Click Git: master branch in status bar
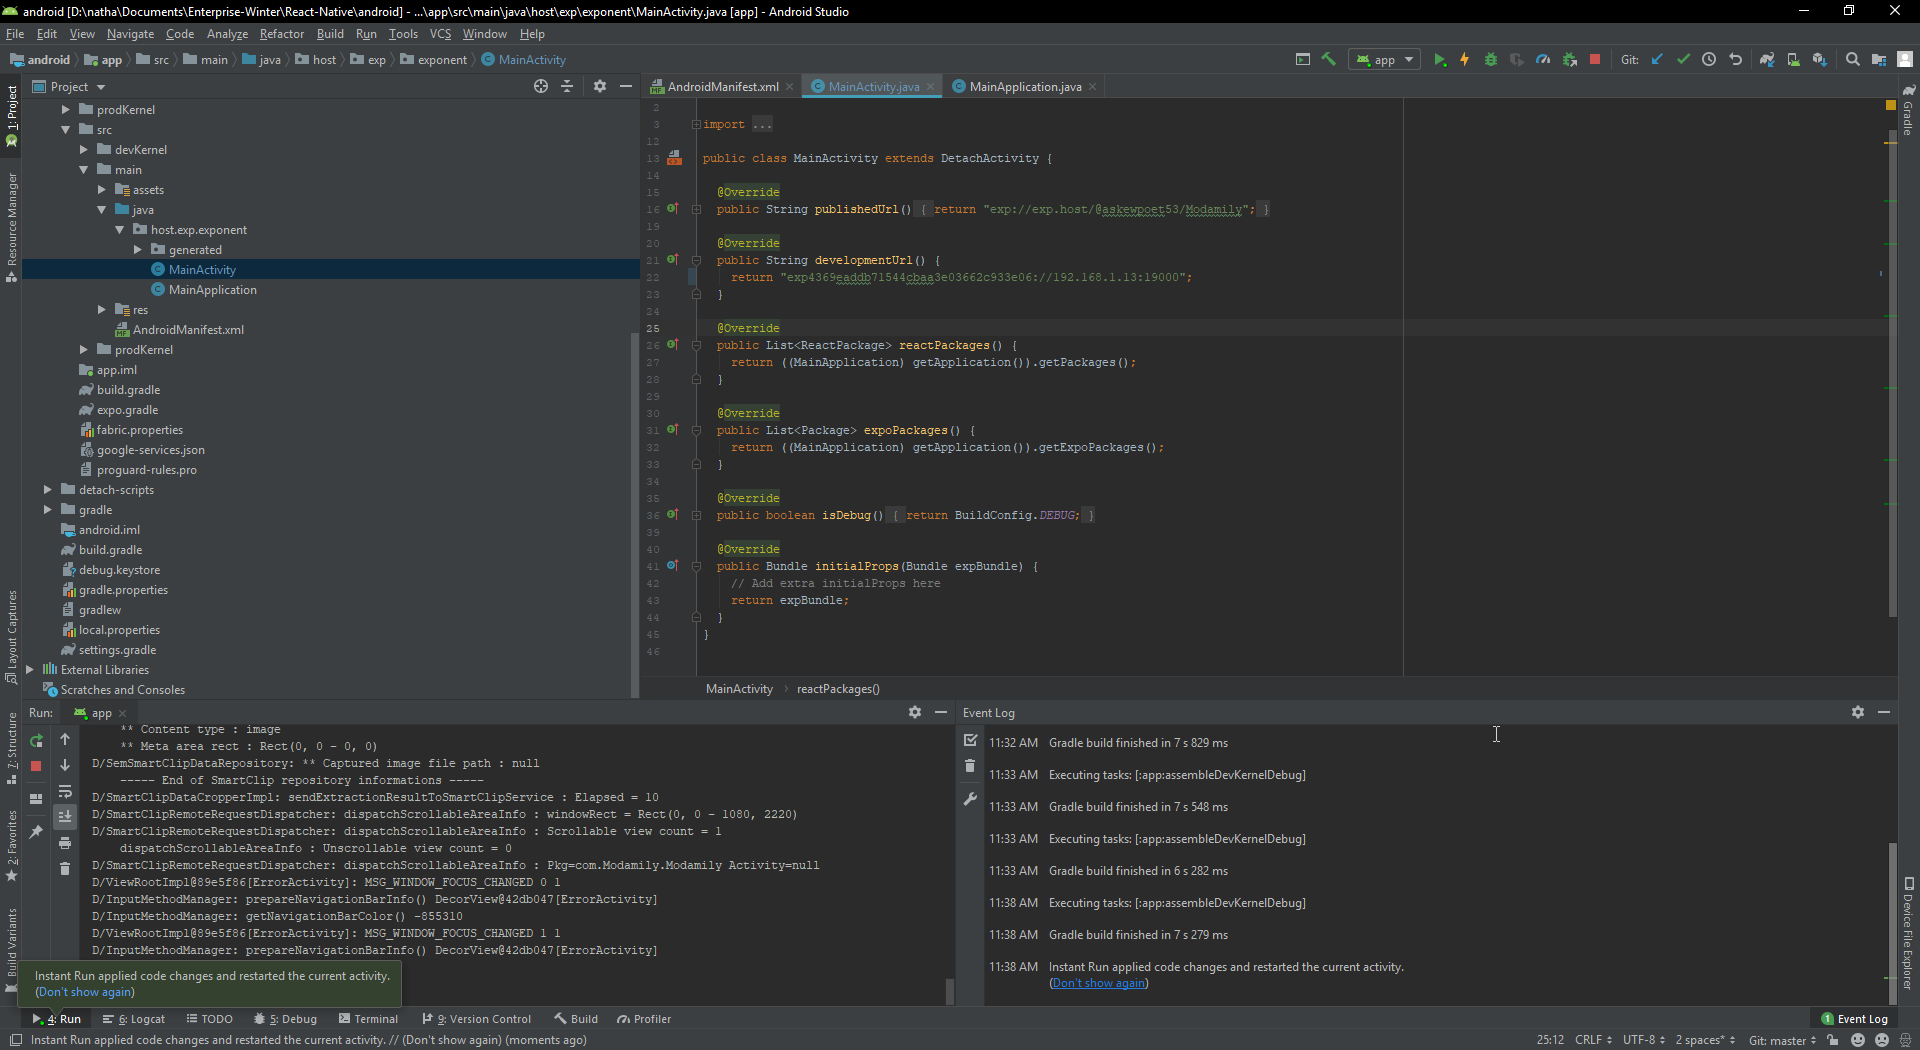1920x1050 pixels. point(1782,1040)
